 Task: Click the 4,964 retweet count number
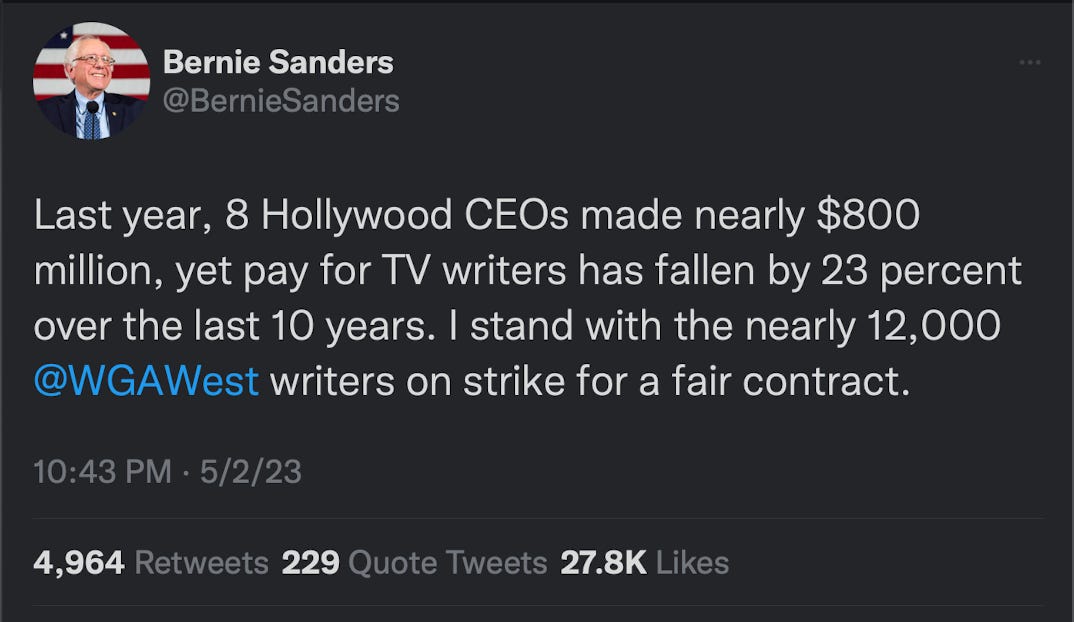[x=79, y=563]
